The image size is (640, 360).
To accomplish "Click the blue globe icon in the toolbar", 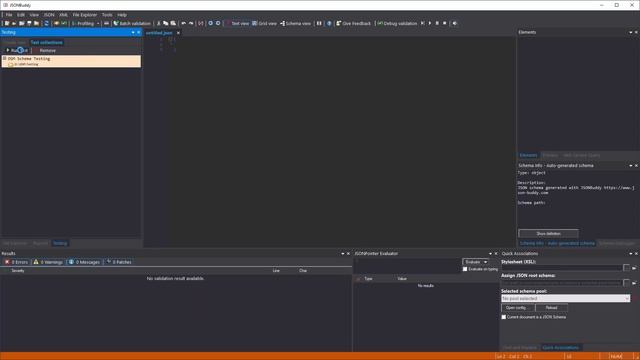I will click(329, 23).
